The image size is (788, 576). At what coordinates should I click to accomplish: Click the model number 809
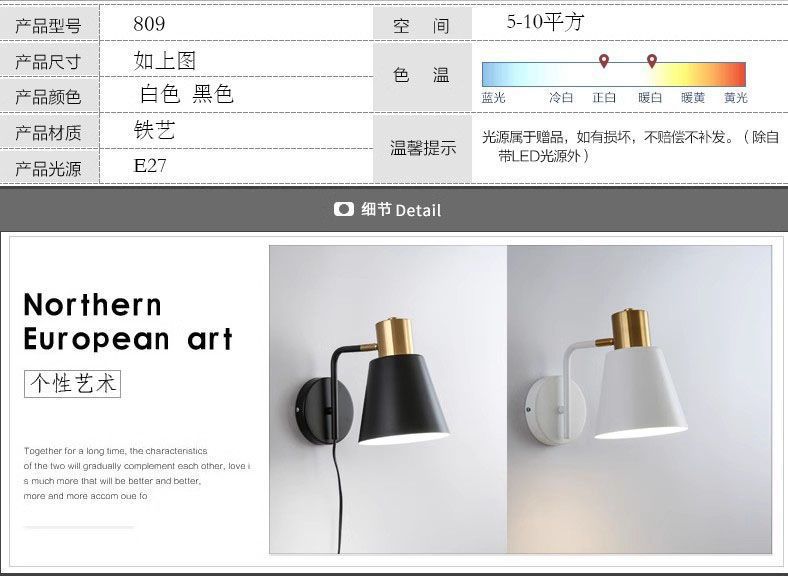(149, 24)
